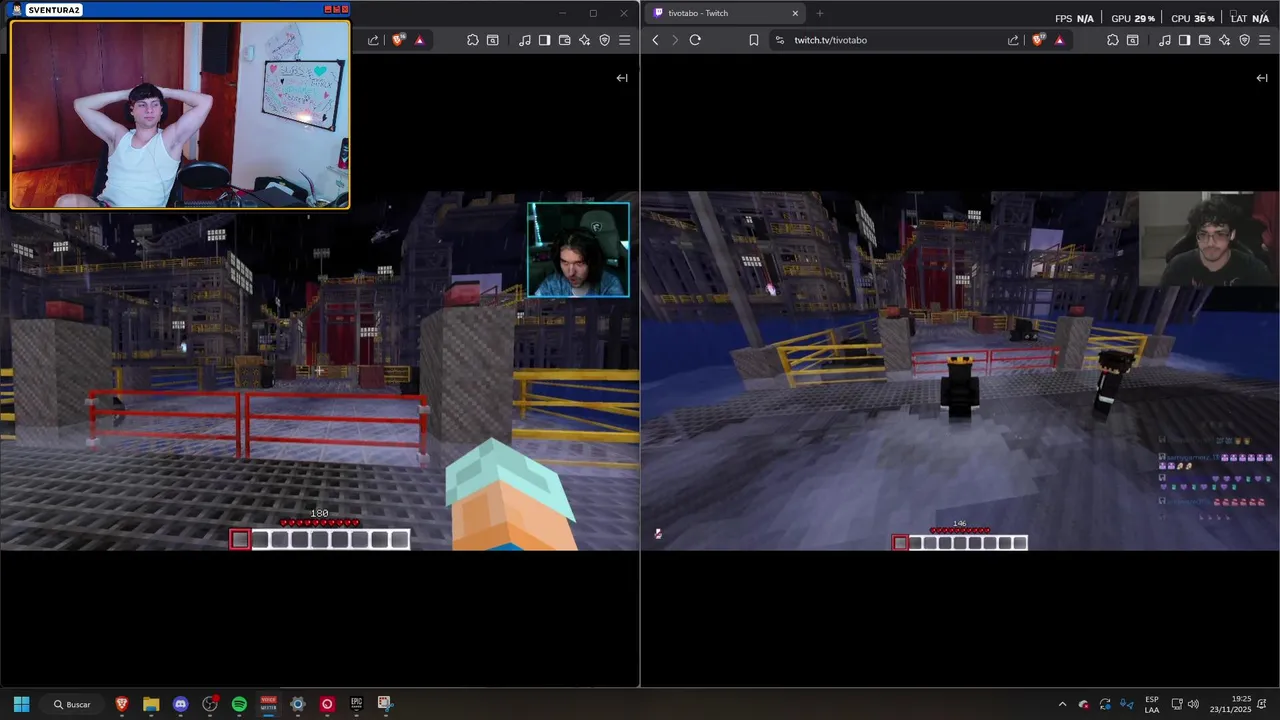Open the hamburger menu in right window
This screenshot has height=720, width=1280.
[1264, 40]
